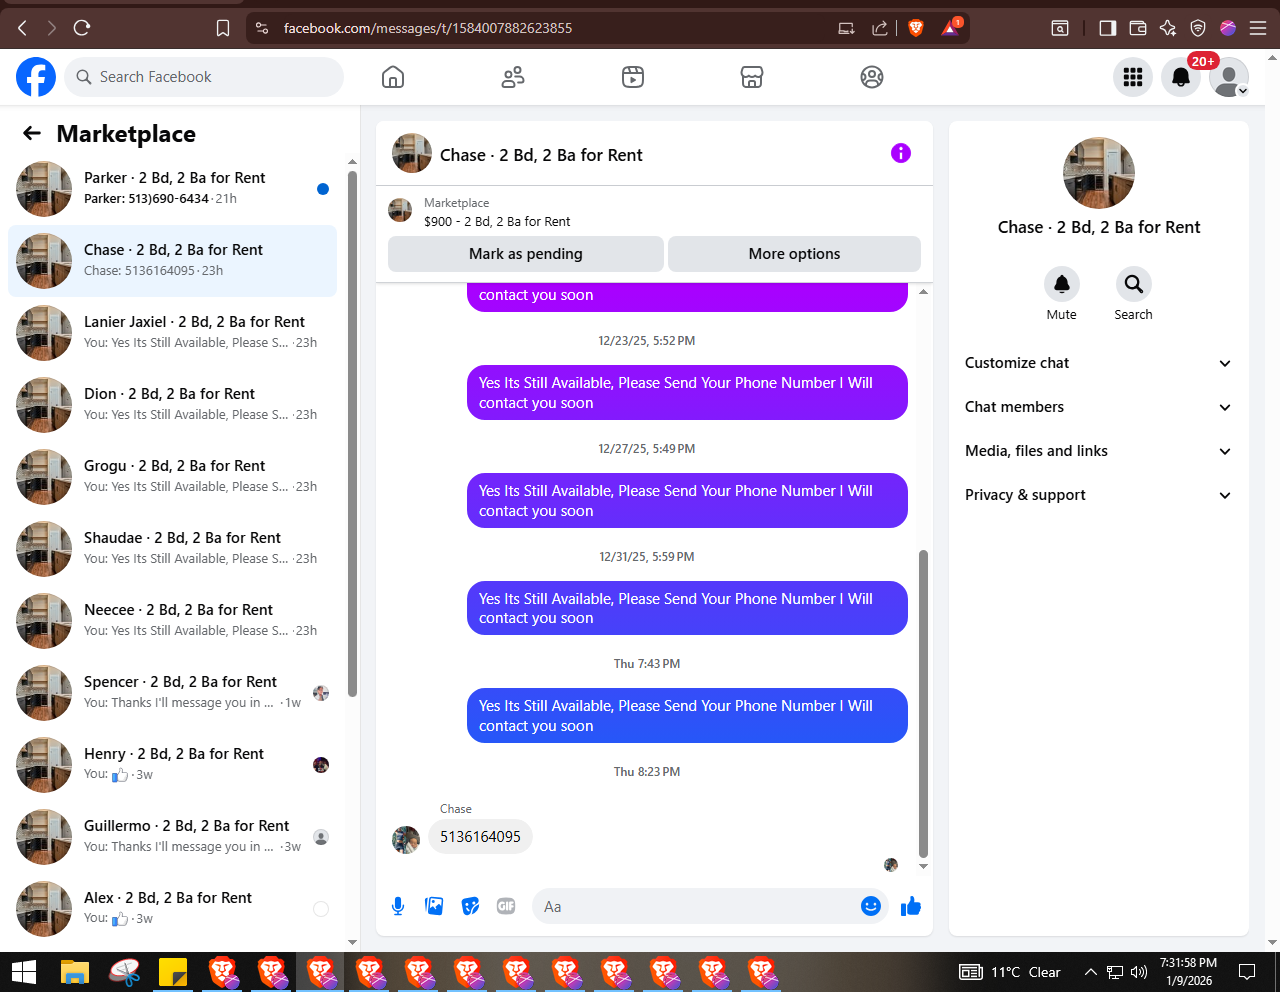Open Henry's conversation
Viewport: 1280px width, 992px height.
[x=172, y=765]
